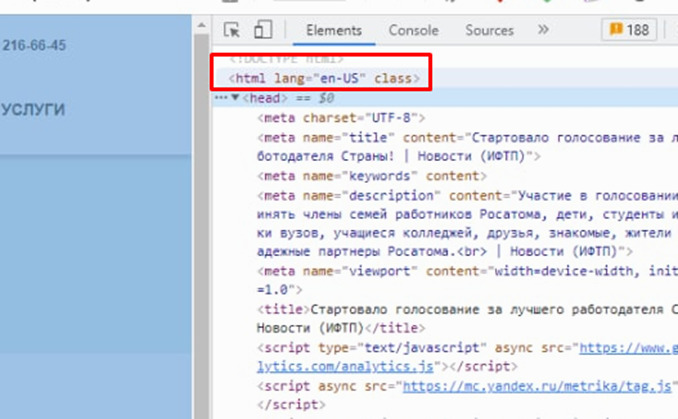Click the phone number 216-66-45

[35, 45]
